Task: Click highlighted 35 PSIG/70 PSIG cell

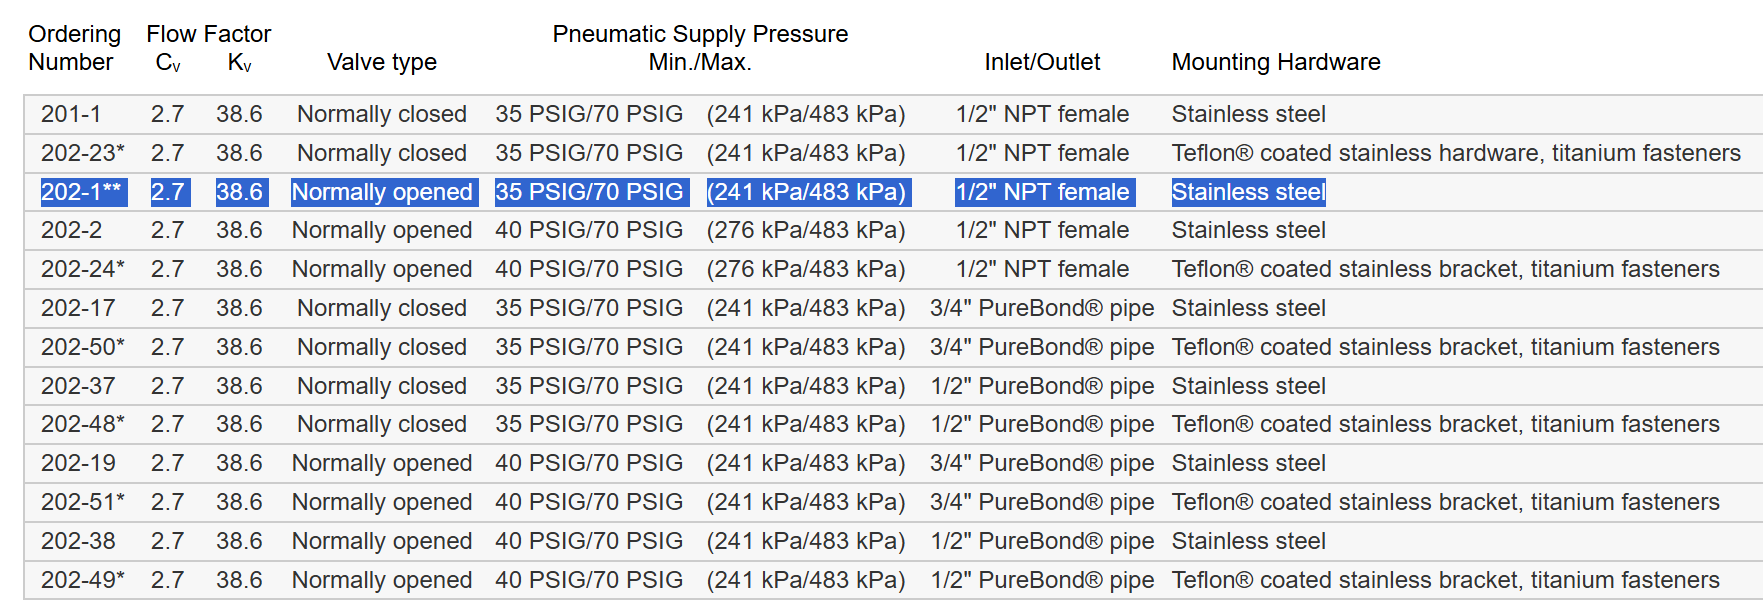Action: [x=589, y=192]
